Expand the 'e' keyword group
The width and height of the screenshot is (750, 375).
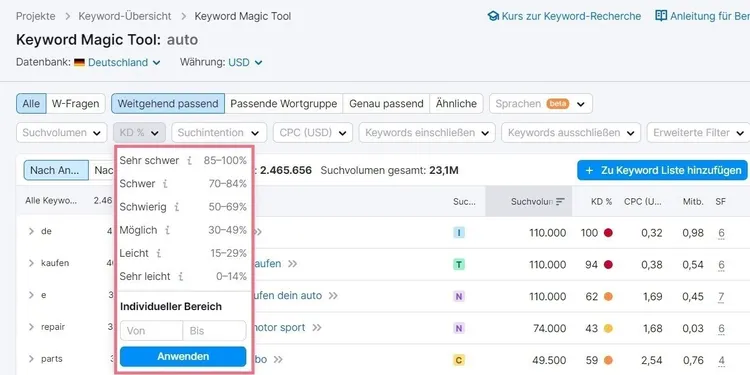click(x=31, y=295)
